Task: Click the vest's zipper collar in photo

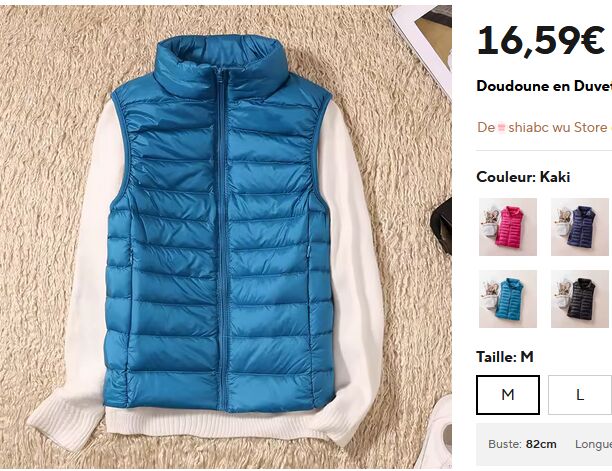Action: 221,66
